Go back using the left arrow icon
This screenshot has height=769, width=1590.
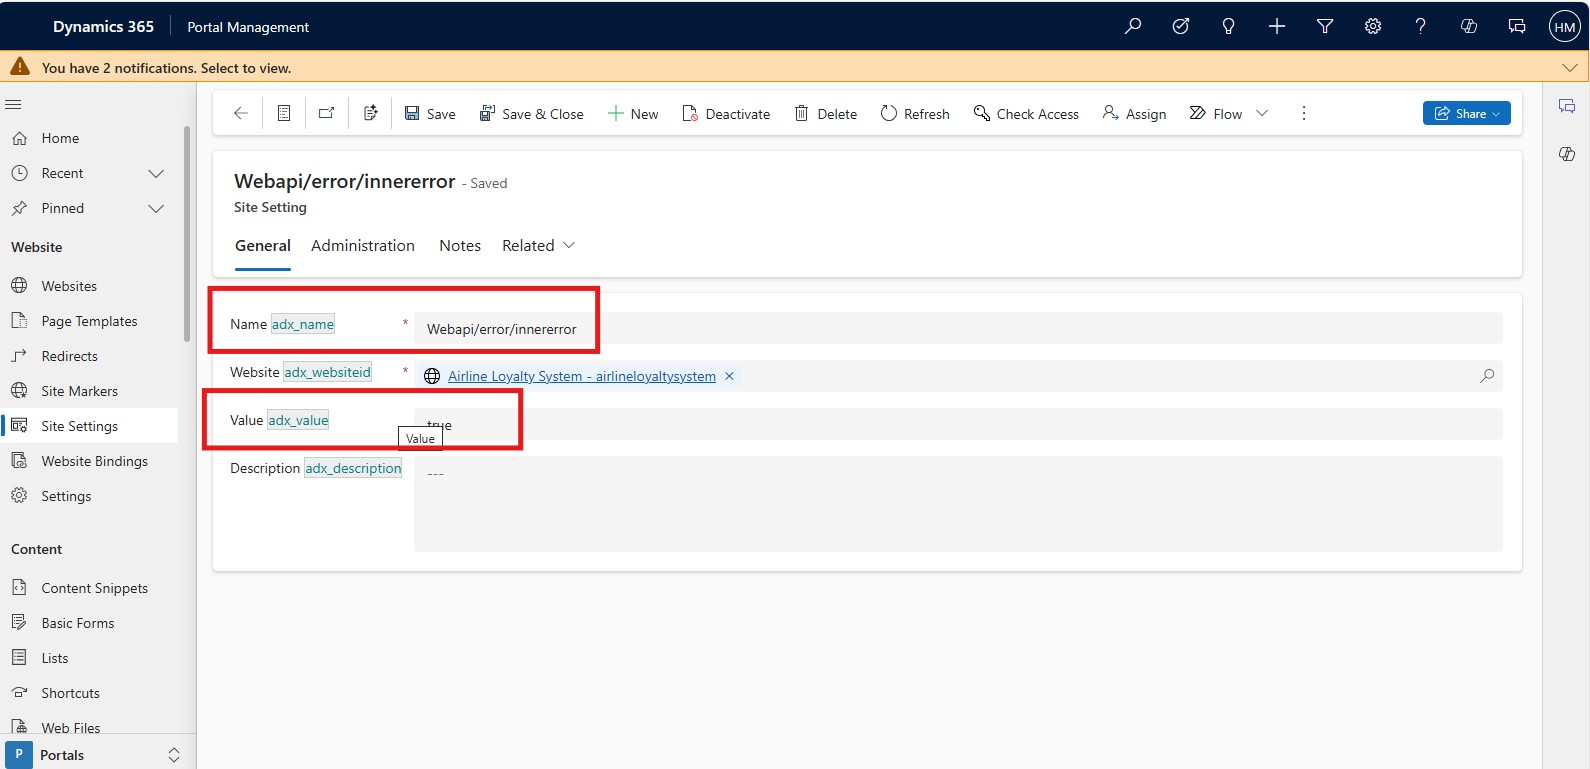tap(241, 114)
